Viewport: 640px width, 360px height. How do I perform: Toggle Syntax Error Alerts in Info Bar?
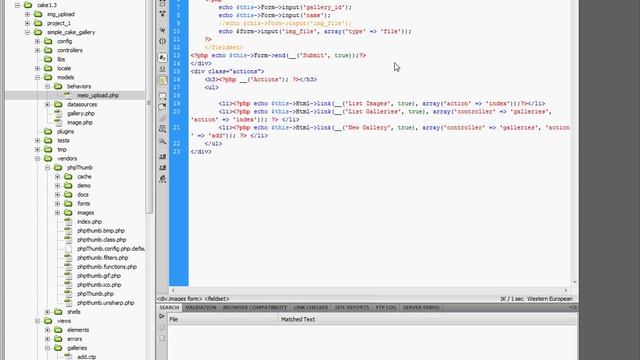tap(162, 80)
